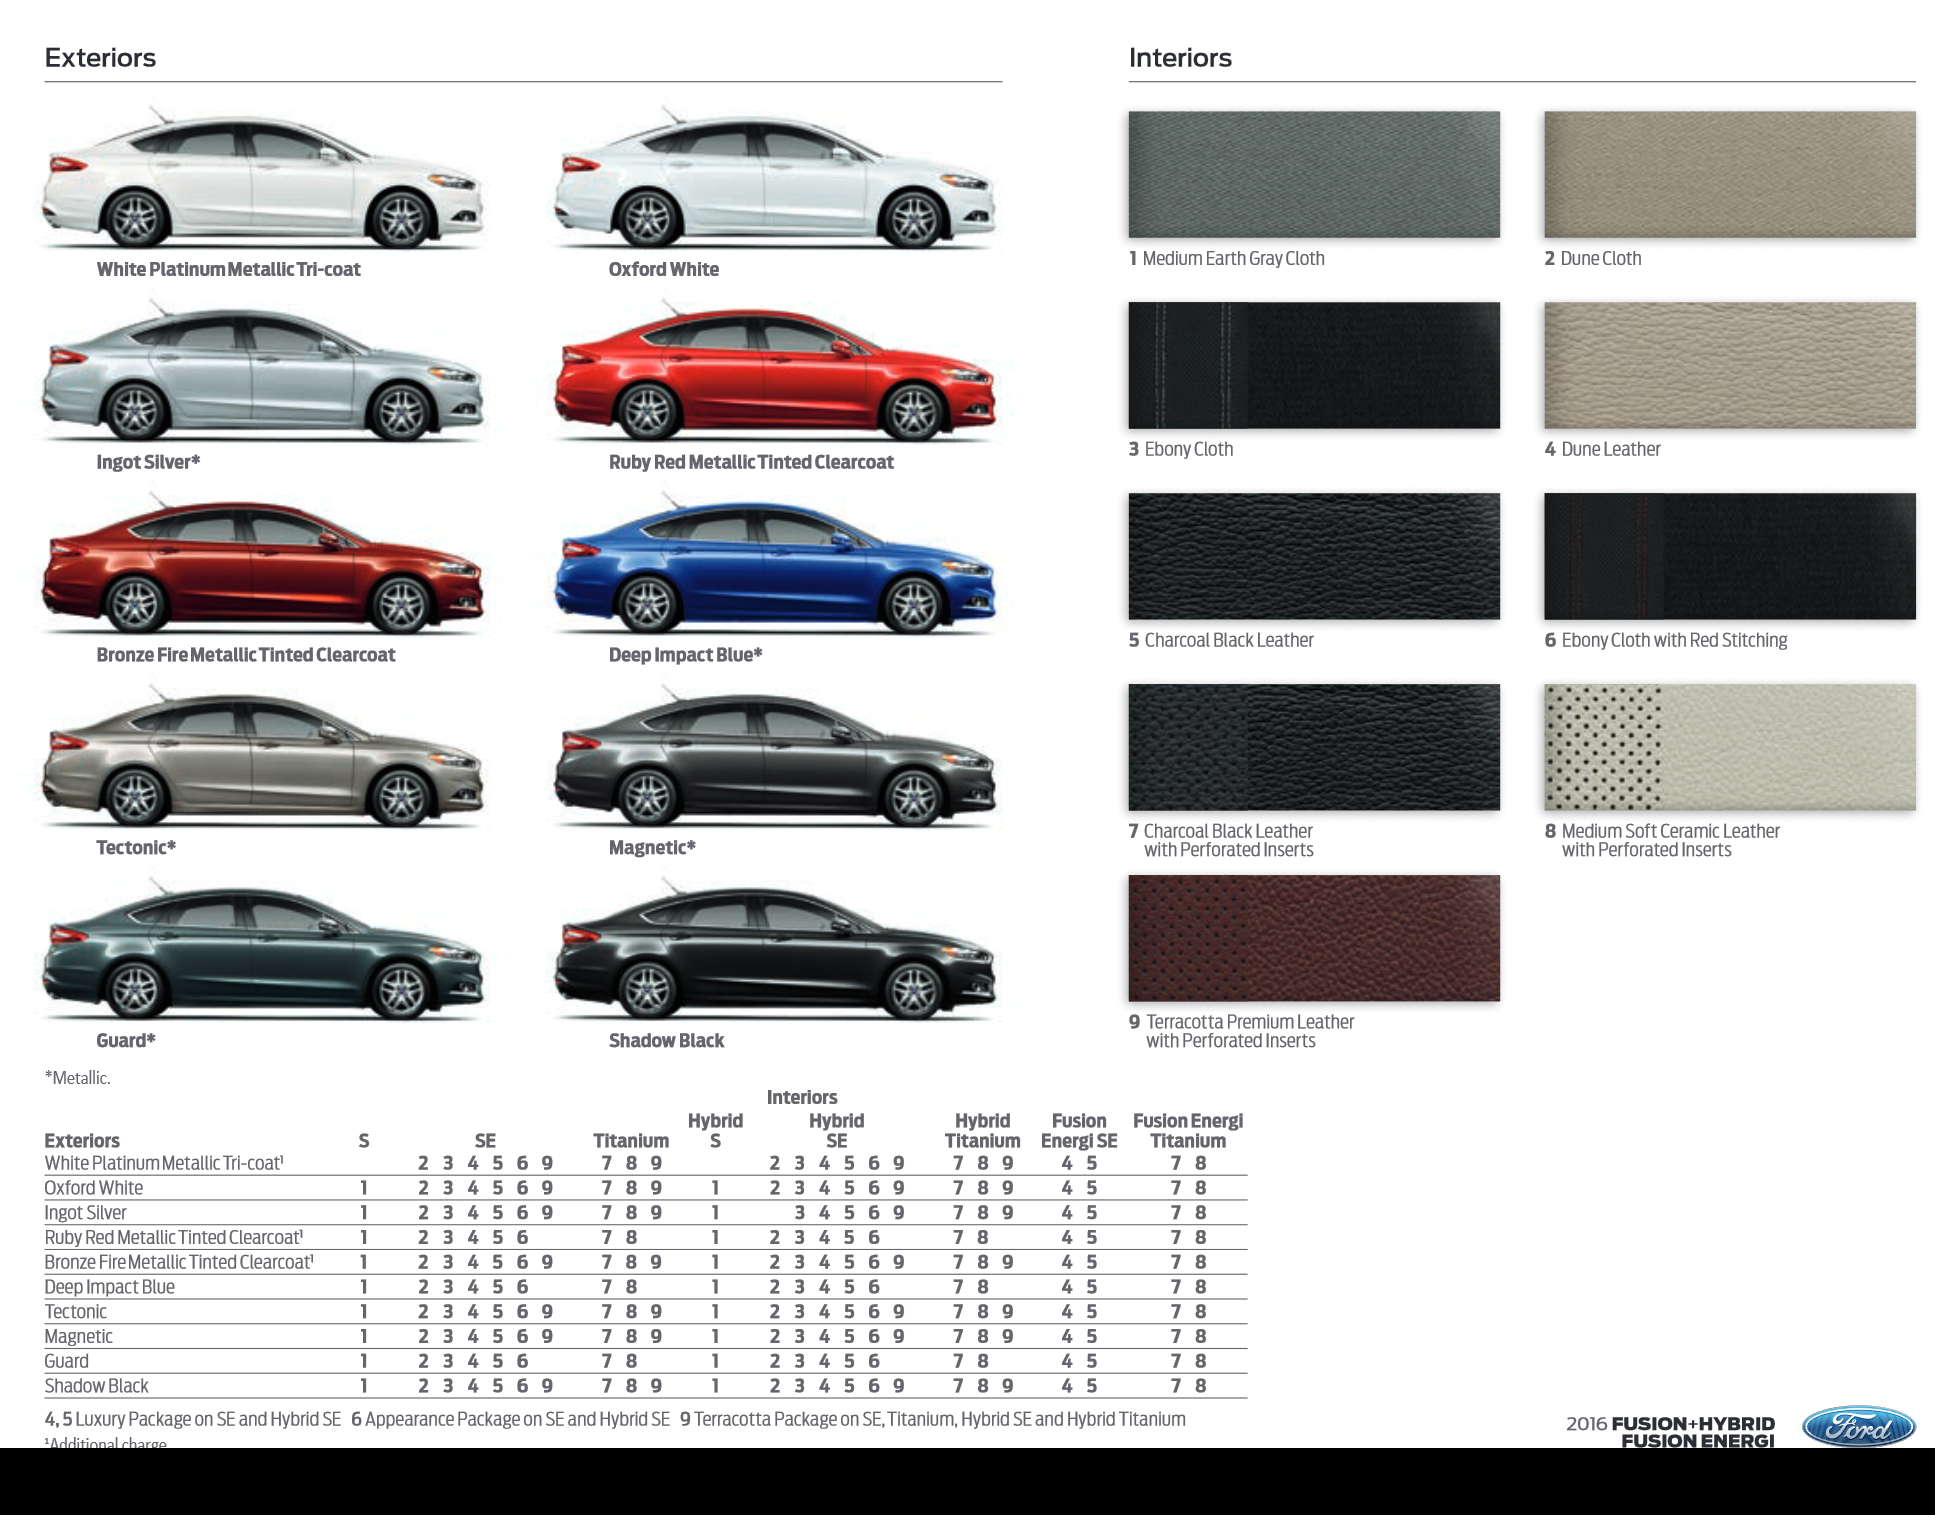Click the 'White Platinum Metallic Tri-coat' caption
The height and width of the screenshot is (1515, 1935).
point(228,269)
